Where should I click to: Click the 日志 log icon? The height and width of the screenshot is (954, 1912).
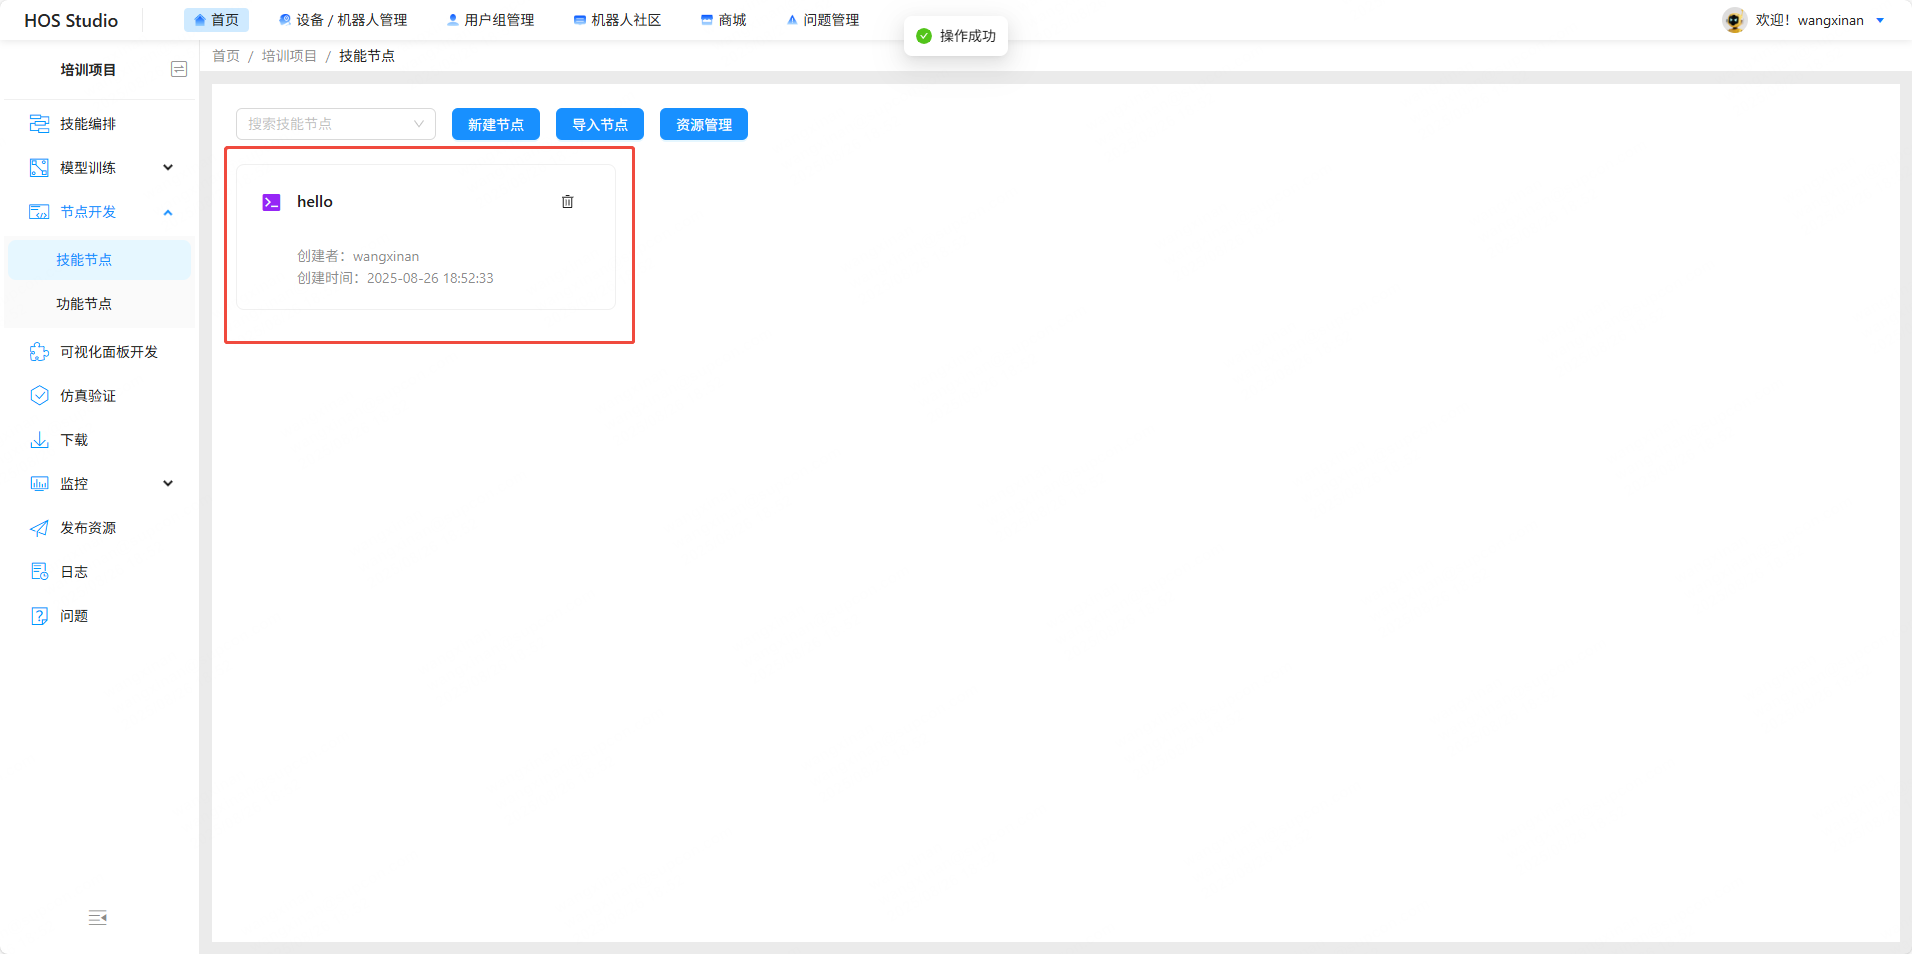tap(39, 572)
